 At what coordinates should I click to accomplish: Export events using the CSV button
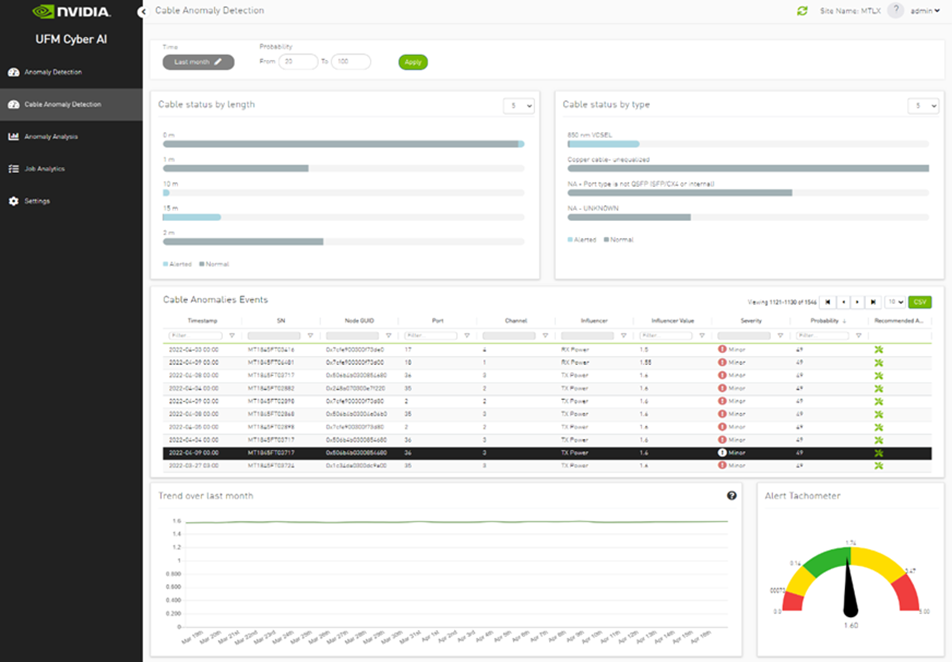coord(920,301)
